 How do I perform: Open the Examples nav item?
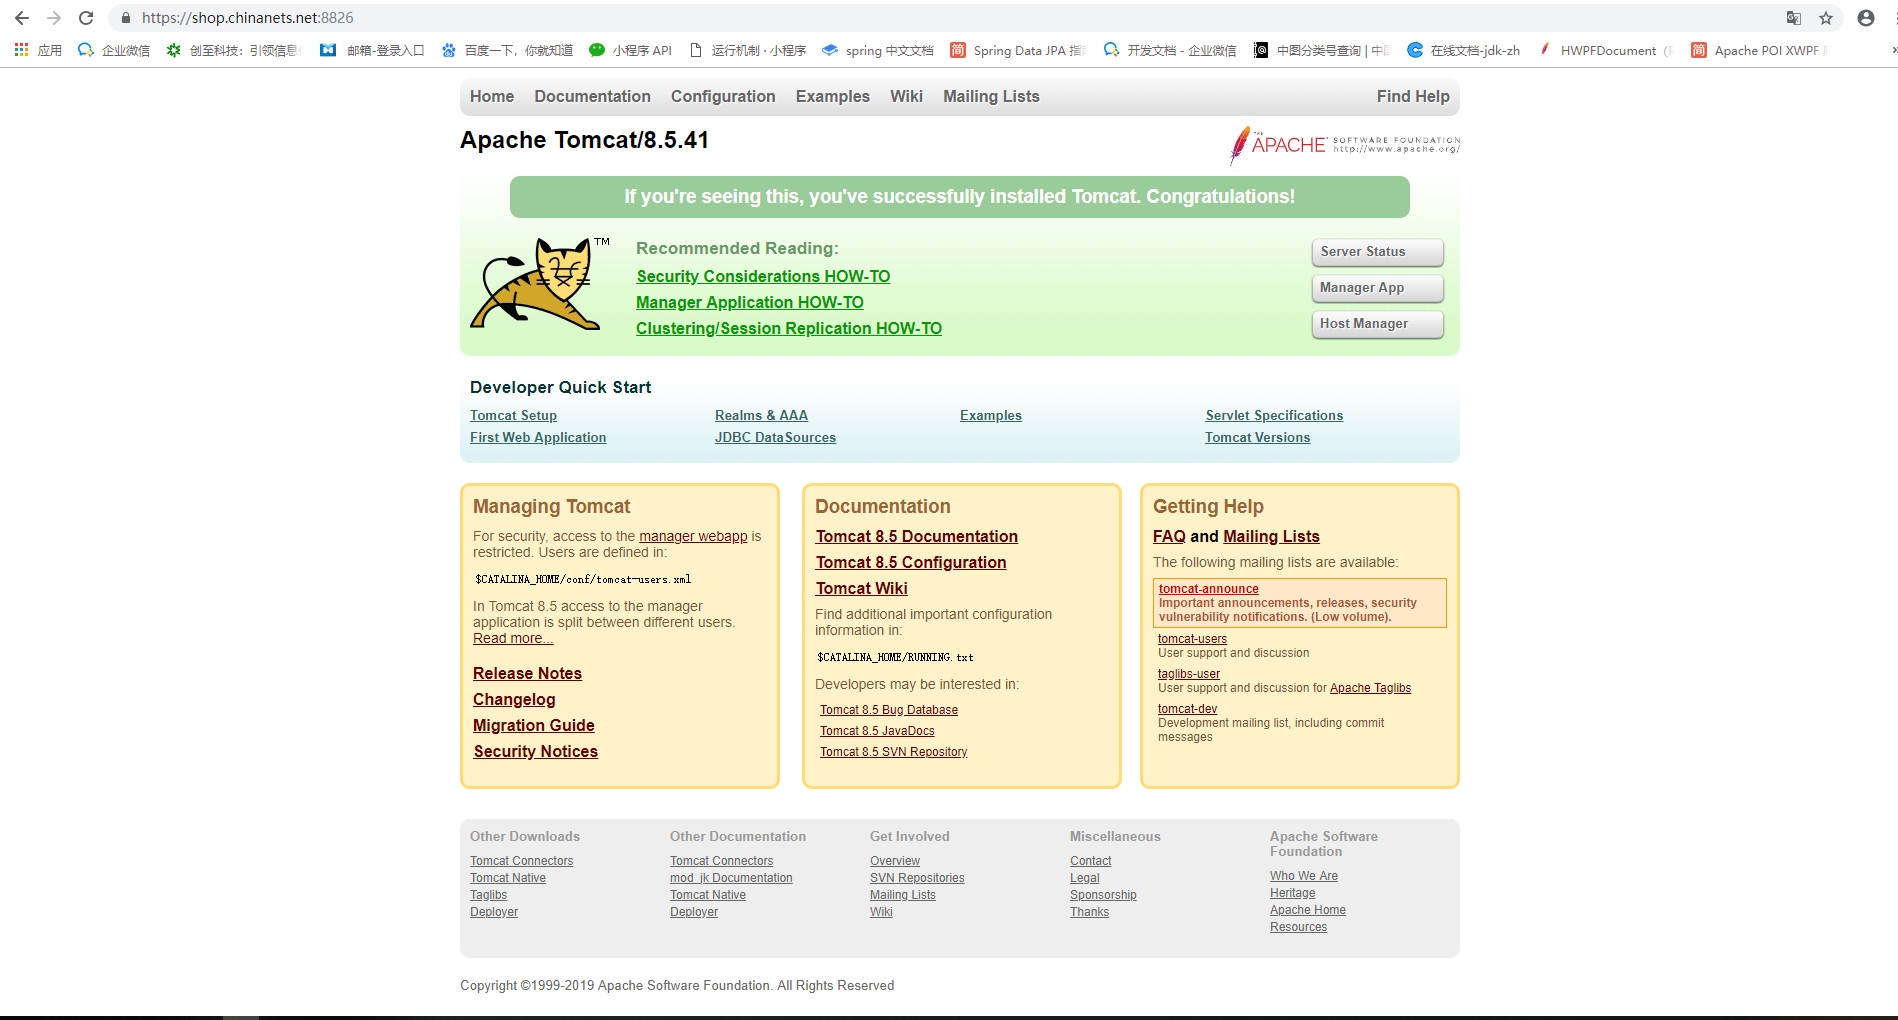833,96
